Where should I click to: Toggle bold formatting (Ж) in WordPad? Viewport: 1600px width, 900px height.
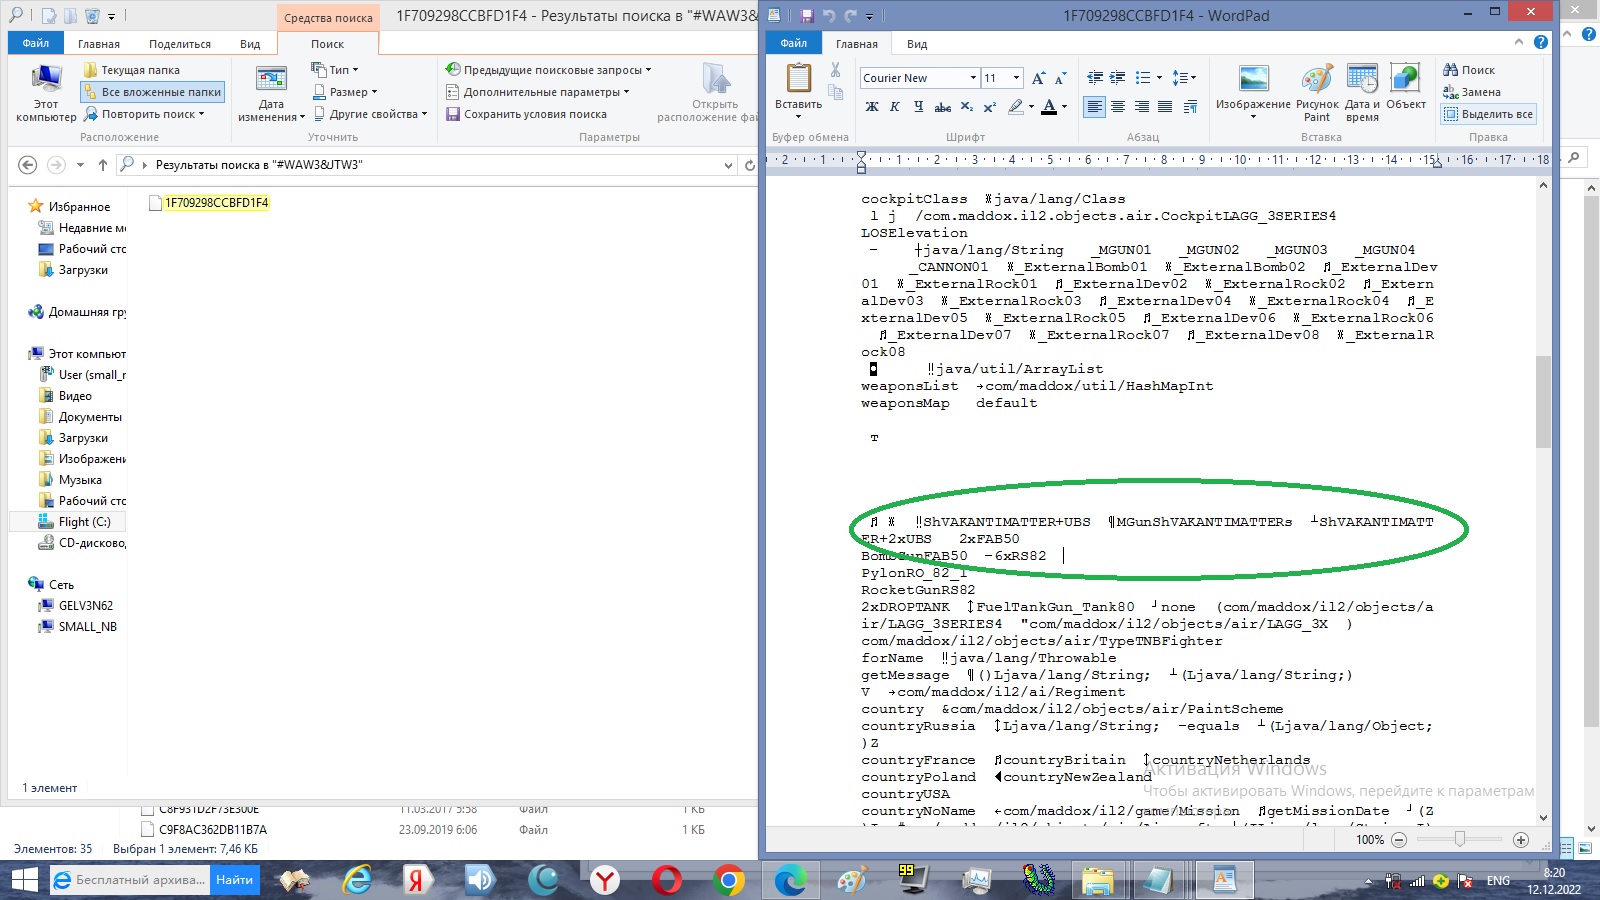click(872, 106)
